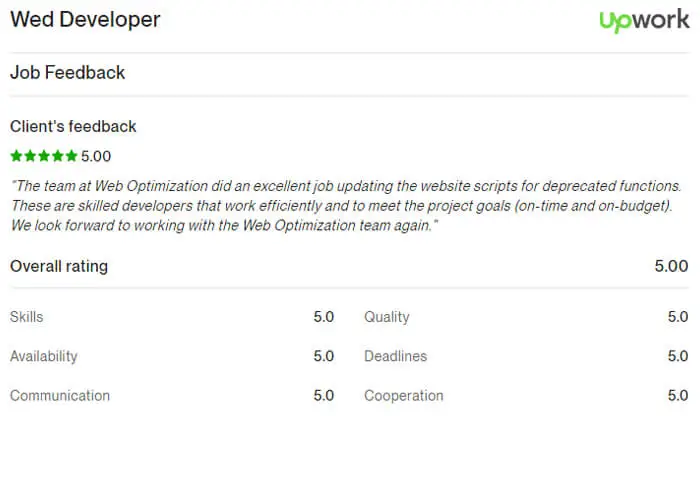
Task: Click the first green star
Action: [17, 156]
